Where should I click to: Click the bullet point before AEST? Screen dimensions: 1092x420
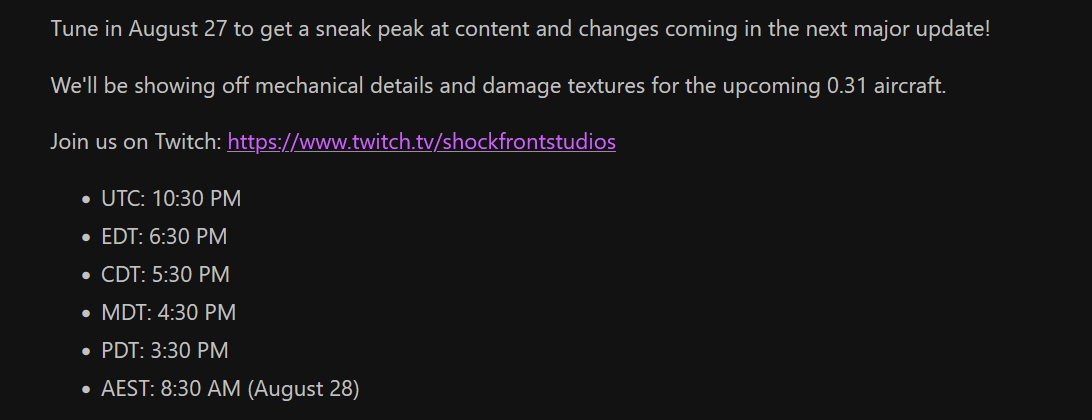click(87, 390)
